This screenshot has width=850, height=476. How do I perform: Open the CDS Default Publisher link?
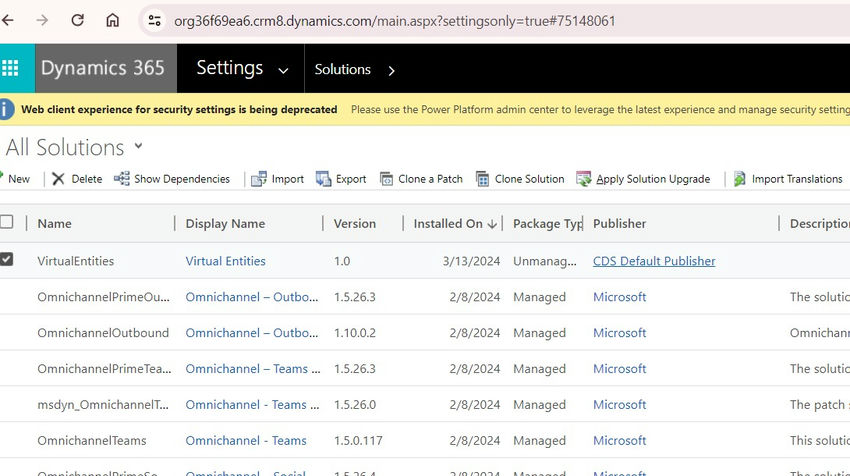pyautogui.click(x=654, y=261)
